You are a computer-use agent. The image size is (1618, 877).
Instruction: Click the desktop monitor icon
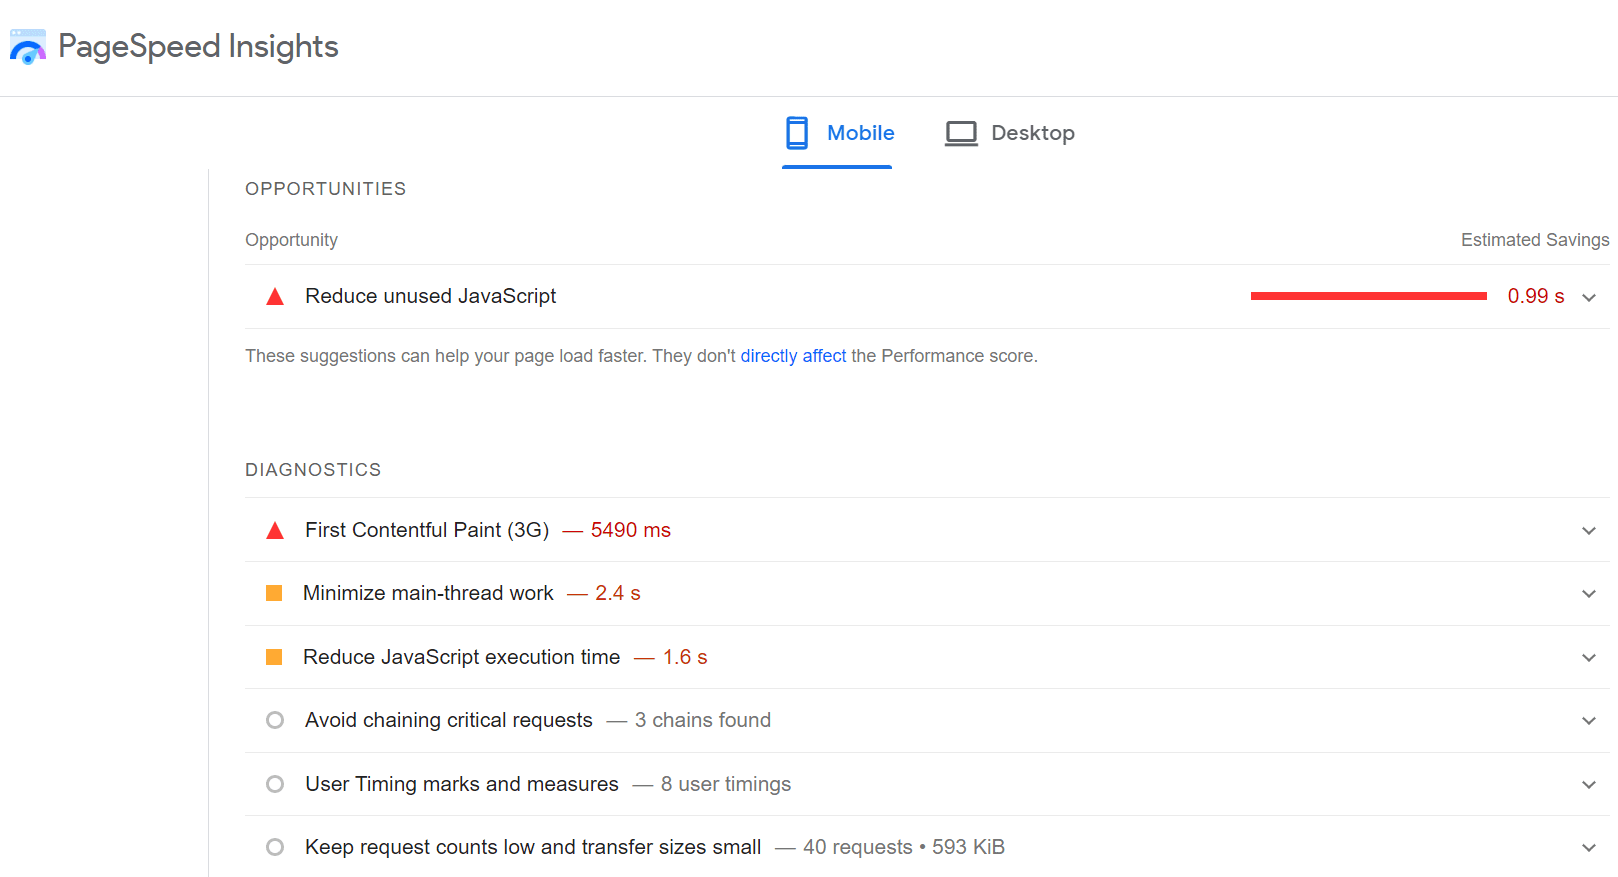960,132
